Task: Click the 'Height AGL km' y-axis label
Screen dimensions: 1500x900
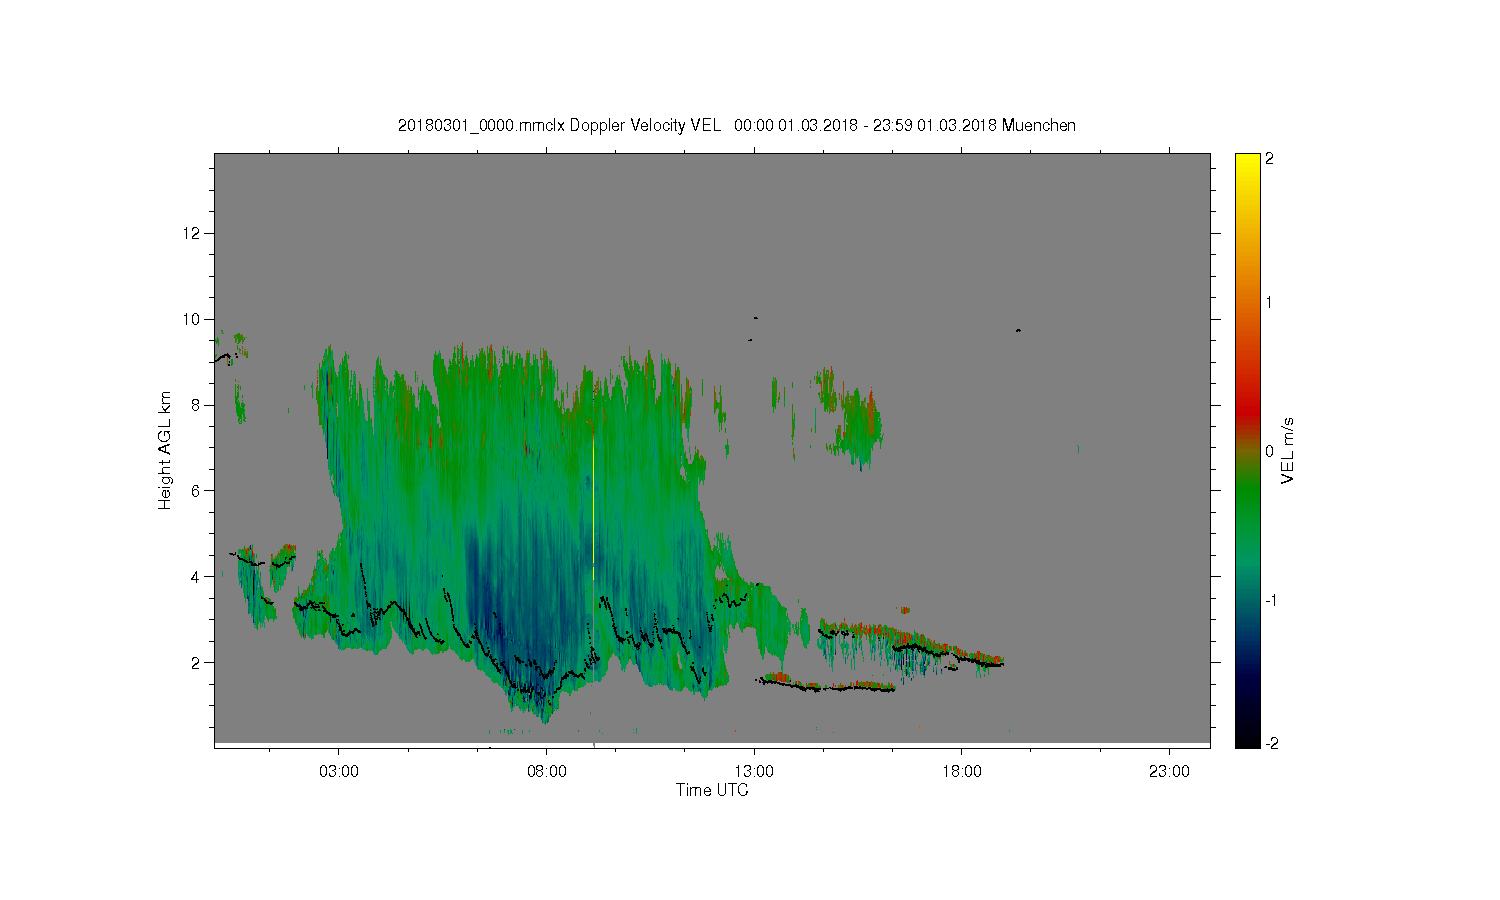Action: pos(165,450)
